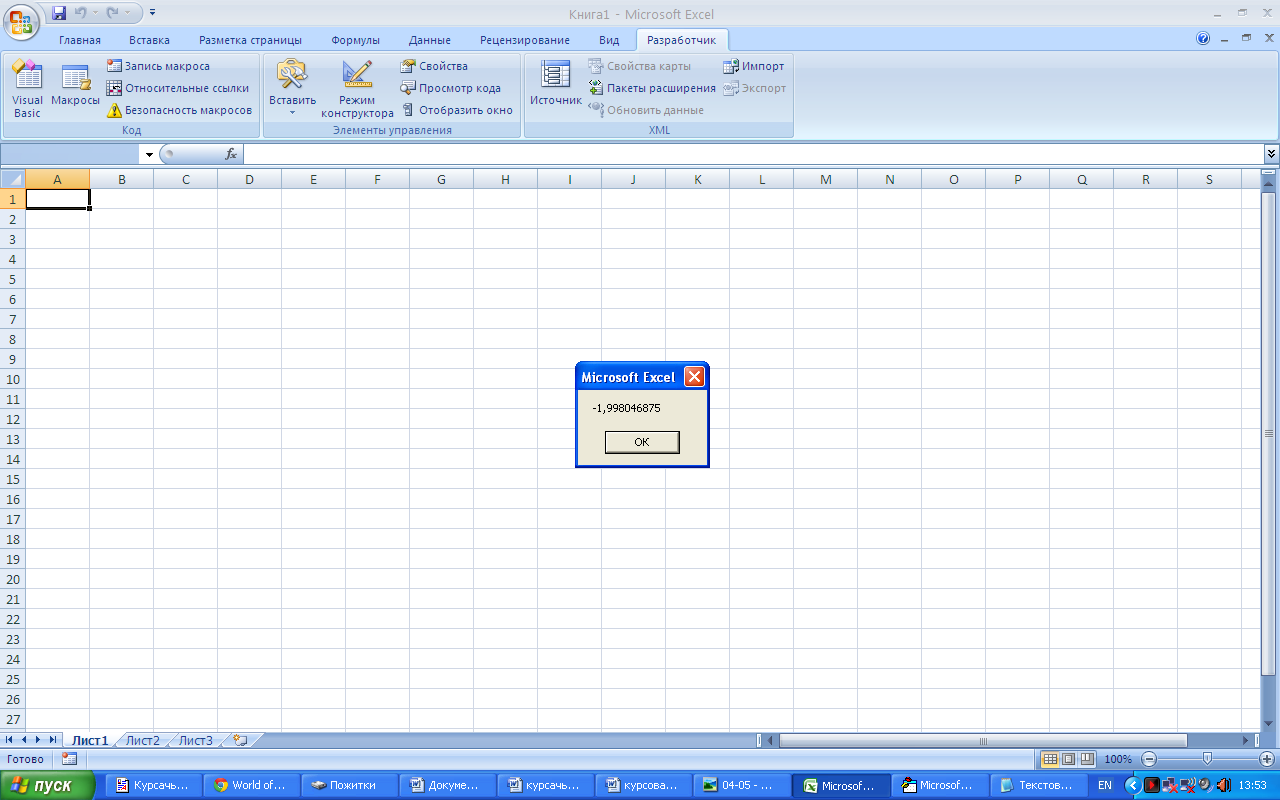This screenshot has height=800, width=1280.
Task: Open the Формулы tab
Action: (x=356, y=40)
